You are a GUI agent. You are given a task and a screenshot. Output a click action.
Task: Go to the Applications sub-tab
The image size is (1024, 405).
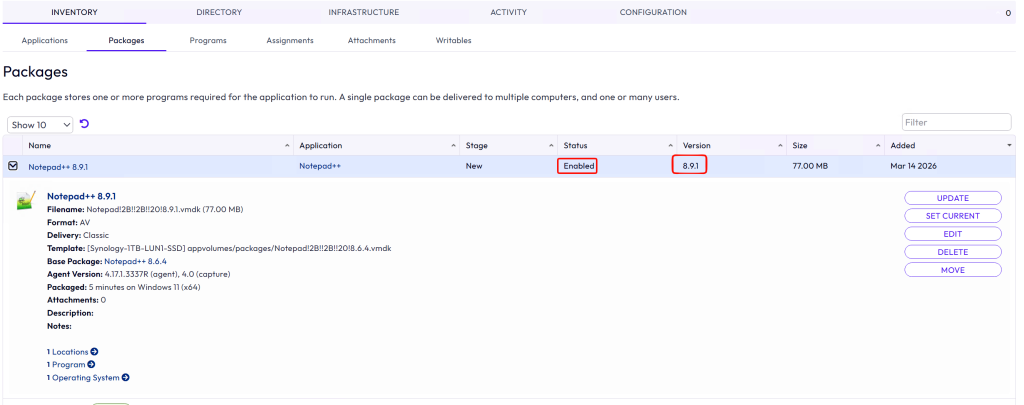44,40
